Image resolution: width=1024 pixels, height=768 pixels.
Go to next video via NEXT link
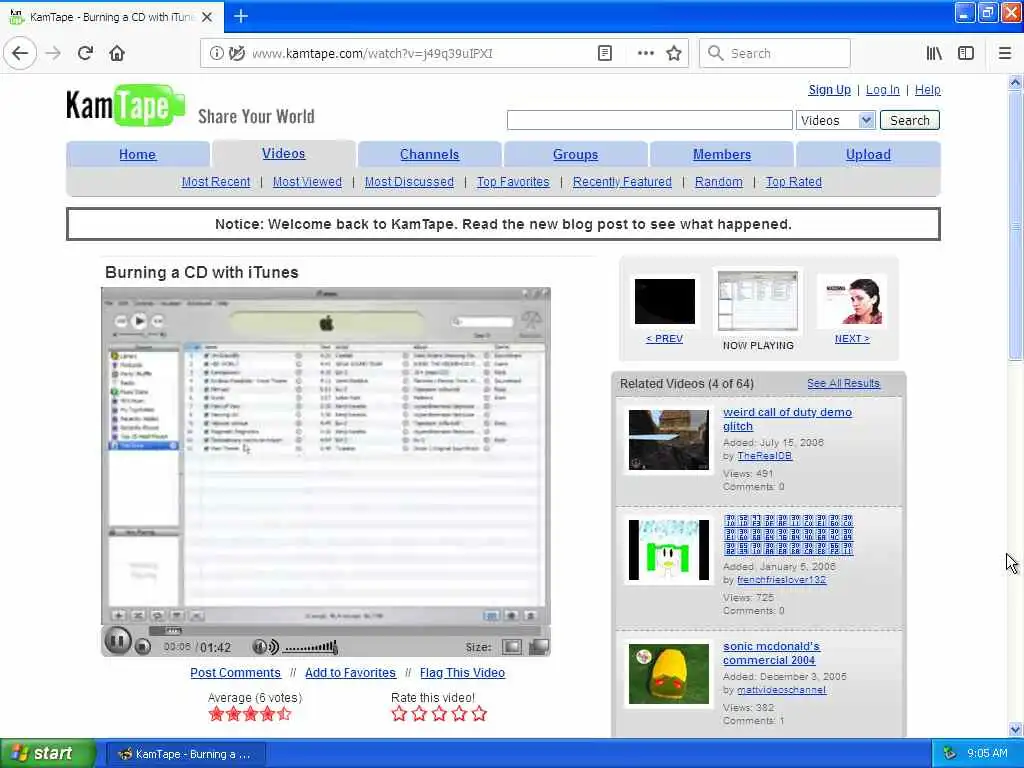(852, 338)
